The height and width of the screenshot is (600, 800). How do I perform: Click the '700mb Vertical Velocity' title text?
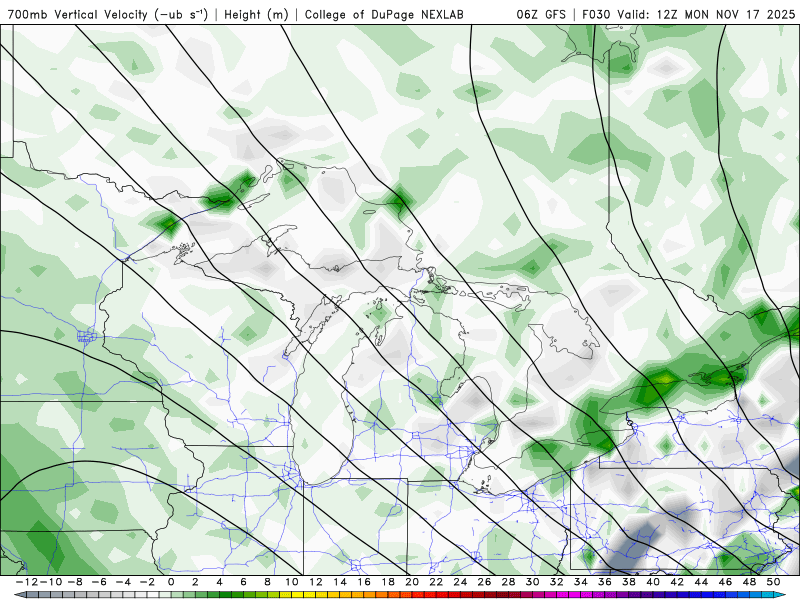click(x=78, y=14)
